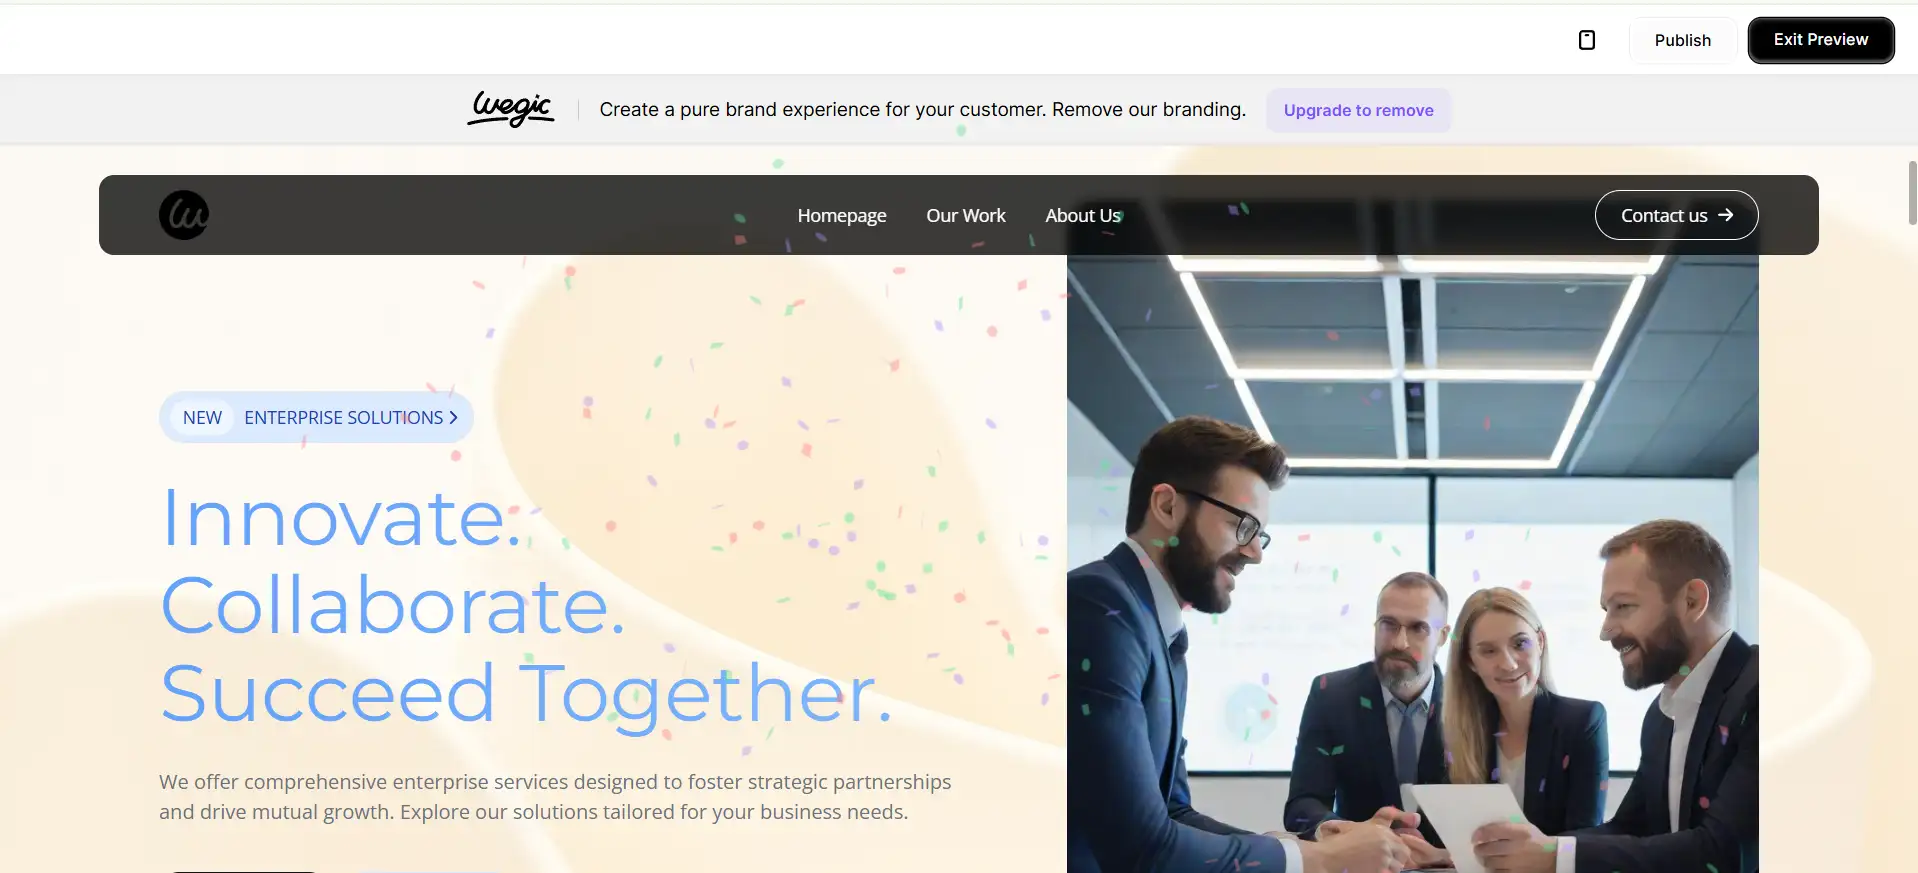Image resolution: width=1918 pixels, height=873 pixels.
Task: Click the enterprise services description paragraph
Action: click(x=555, y=797)
